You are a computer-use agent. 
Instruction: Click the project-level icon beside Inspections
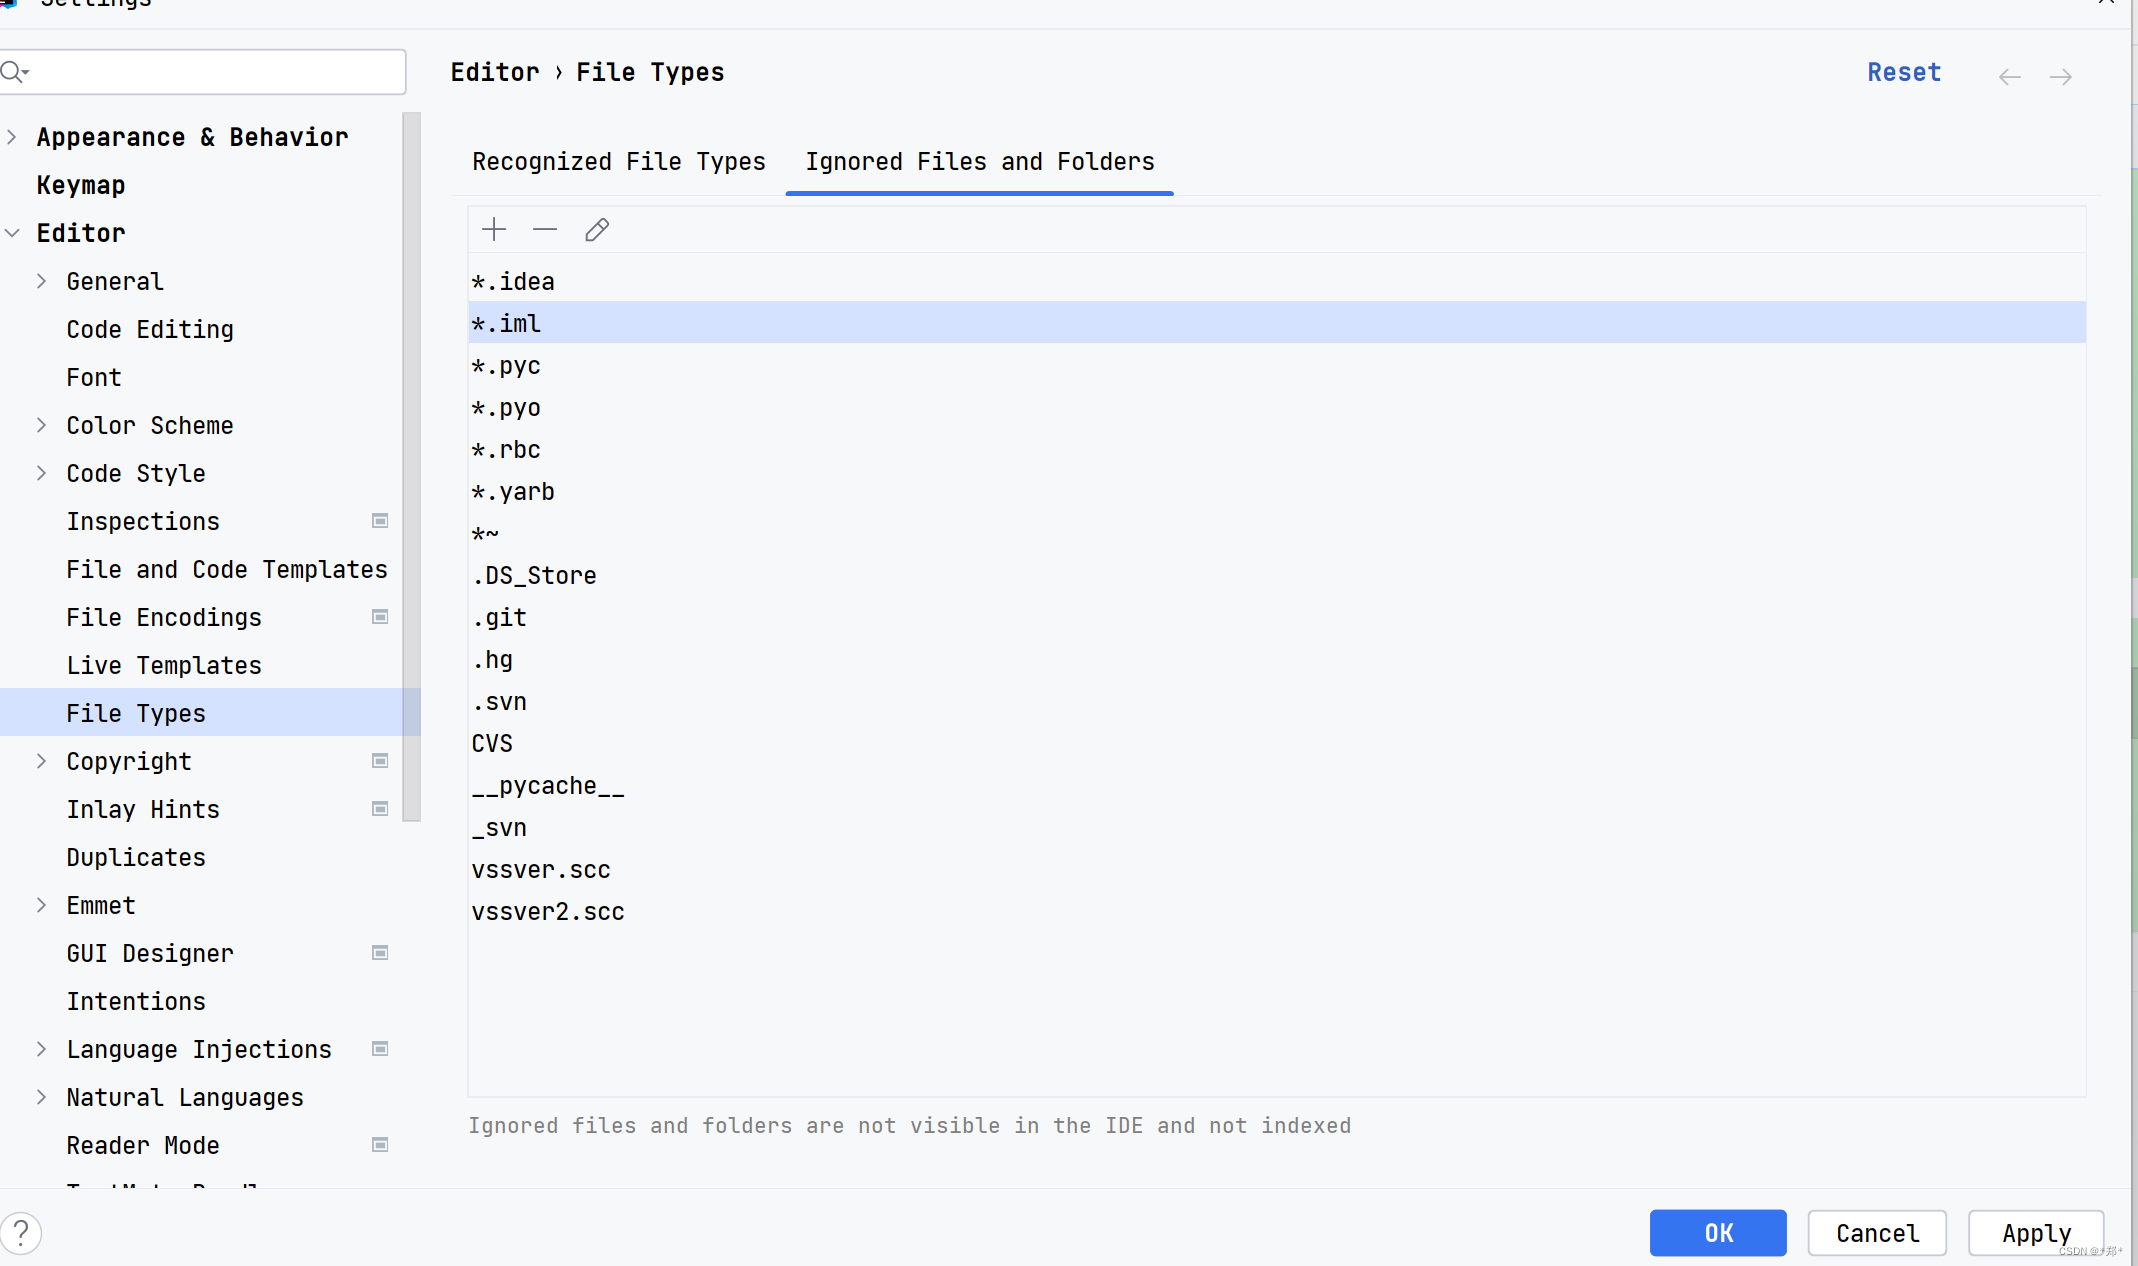pyautogui.click(x=380, y=521)
